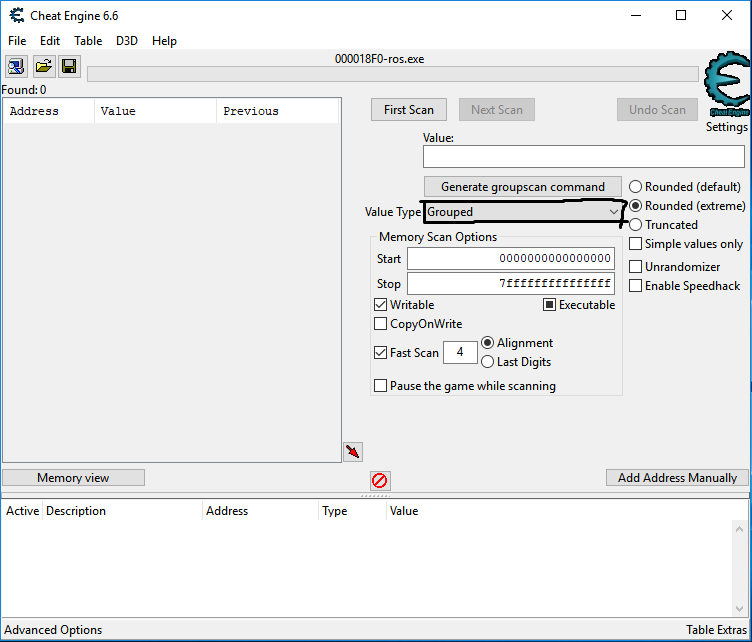Close the Cheat Engine window
This screenshot has height=642, width=752.
(727, 15)
